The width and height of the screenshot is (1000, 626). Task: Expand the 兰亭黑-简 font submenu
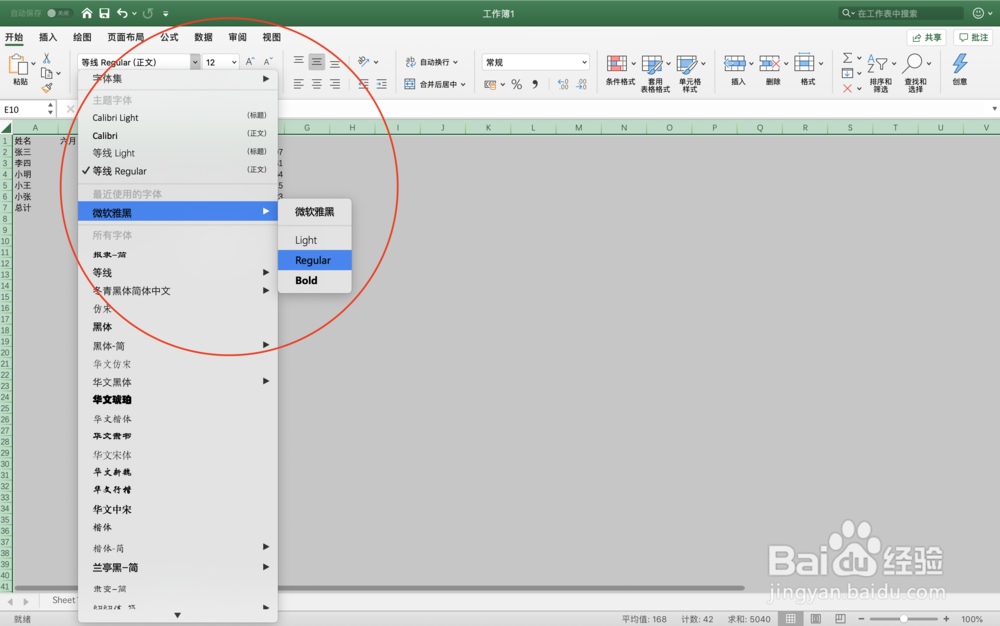tap(177, 567)
